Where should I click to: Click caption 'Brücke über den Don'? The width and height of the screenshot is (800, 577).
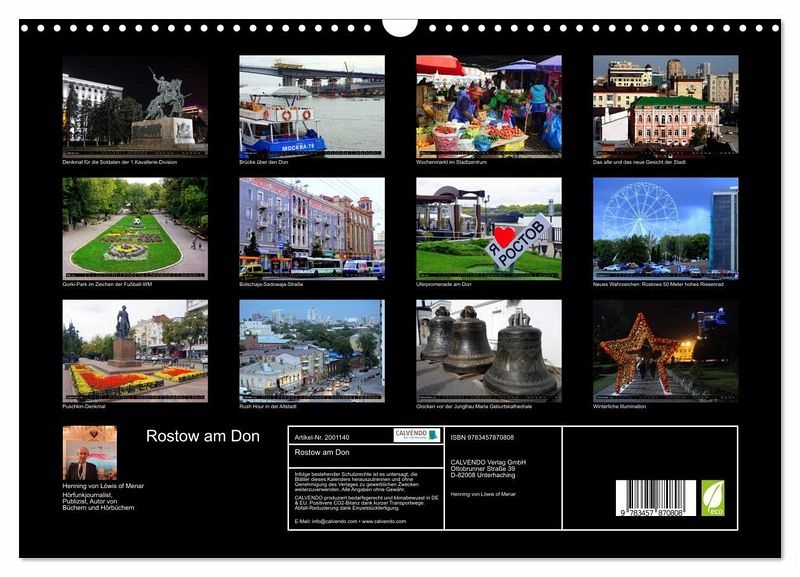(264, 162)
